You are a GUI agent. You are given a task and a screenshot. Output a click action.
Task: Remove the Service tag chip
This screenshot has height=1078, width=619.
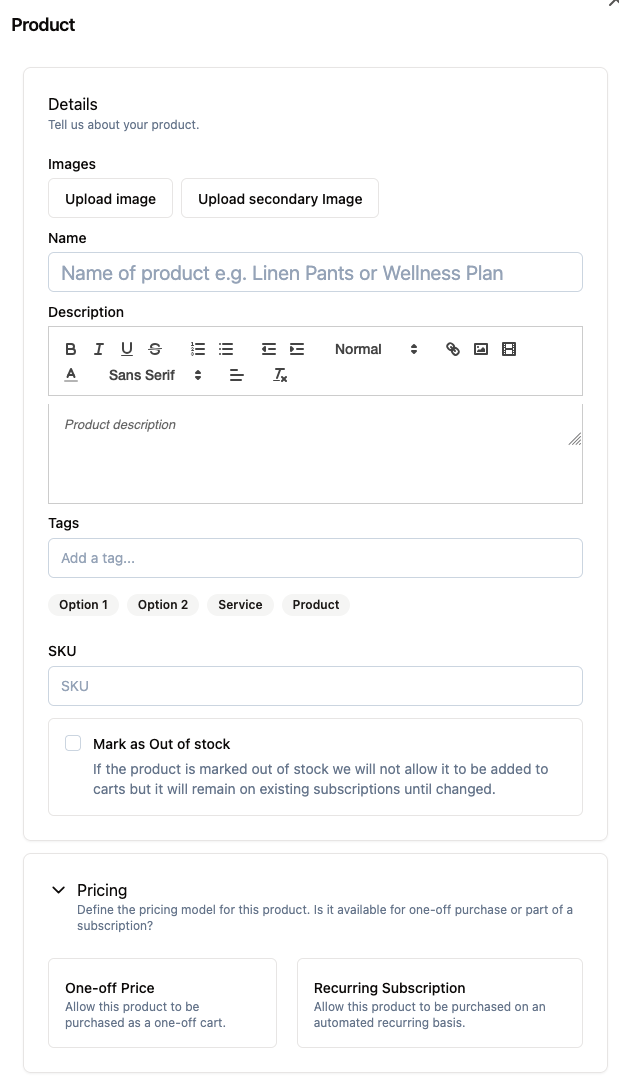(x=240, y=604)
